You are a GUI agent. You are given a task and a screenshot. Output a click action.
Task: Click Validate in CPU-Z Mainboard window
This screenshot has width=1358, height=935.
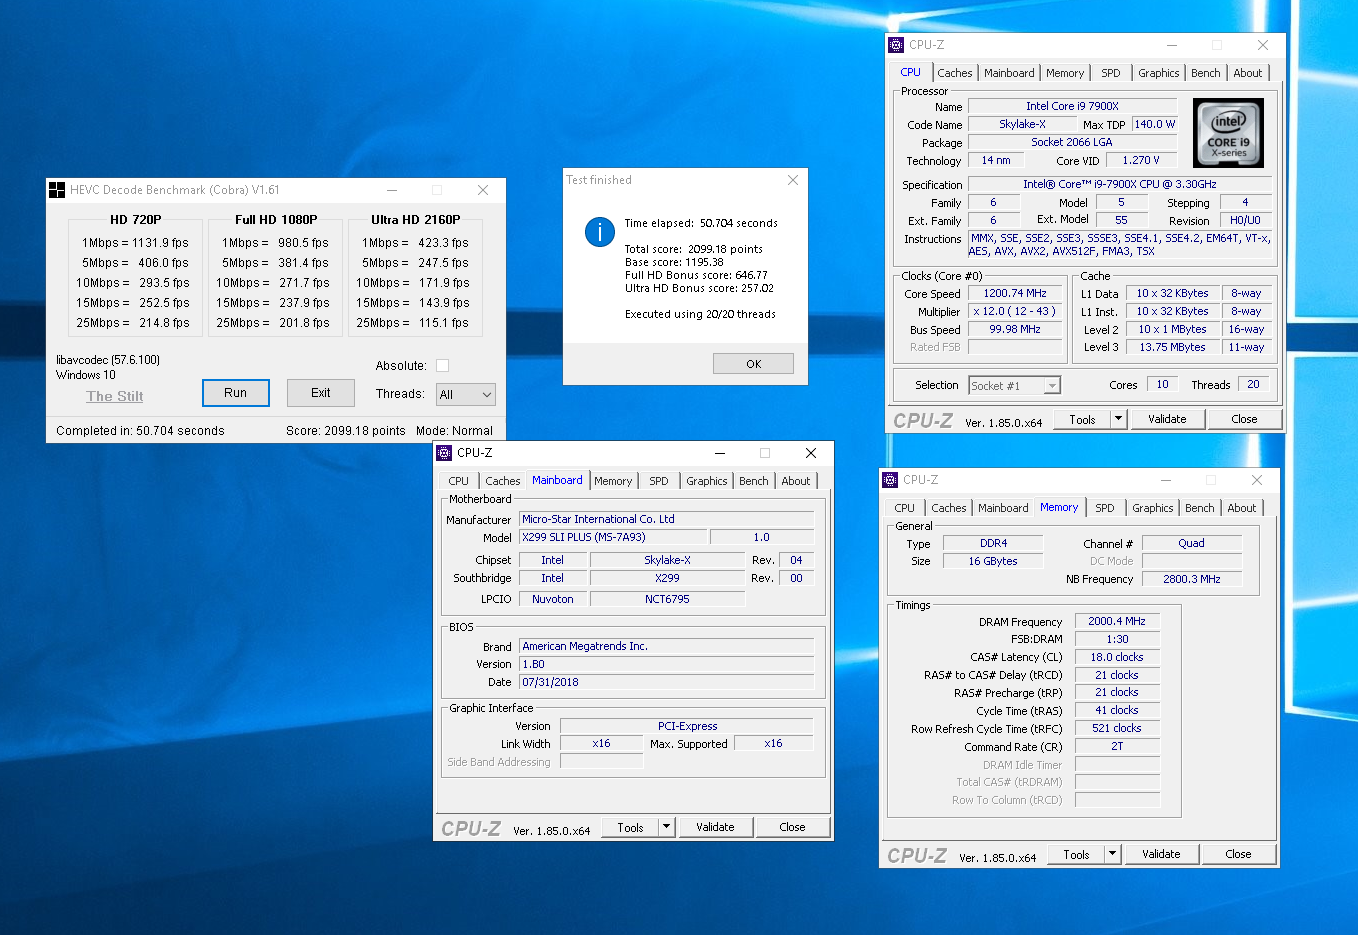coord(715,827)
